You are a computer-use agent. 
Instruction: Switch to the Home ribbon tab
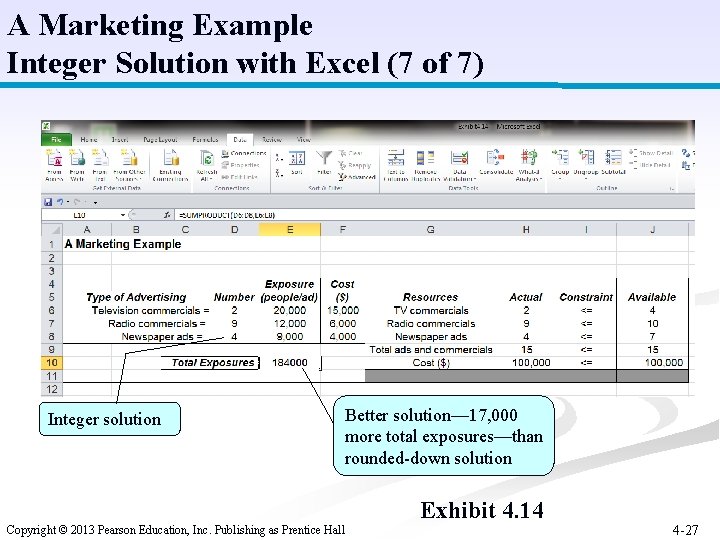point(89,140)
